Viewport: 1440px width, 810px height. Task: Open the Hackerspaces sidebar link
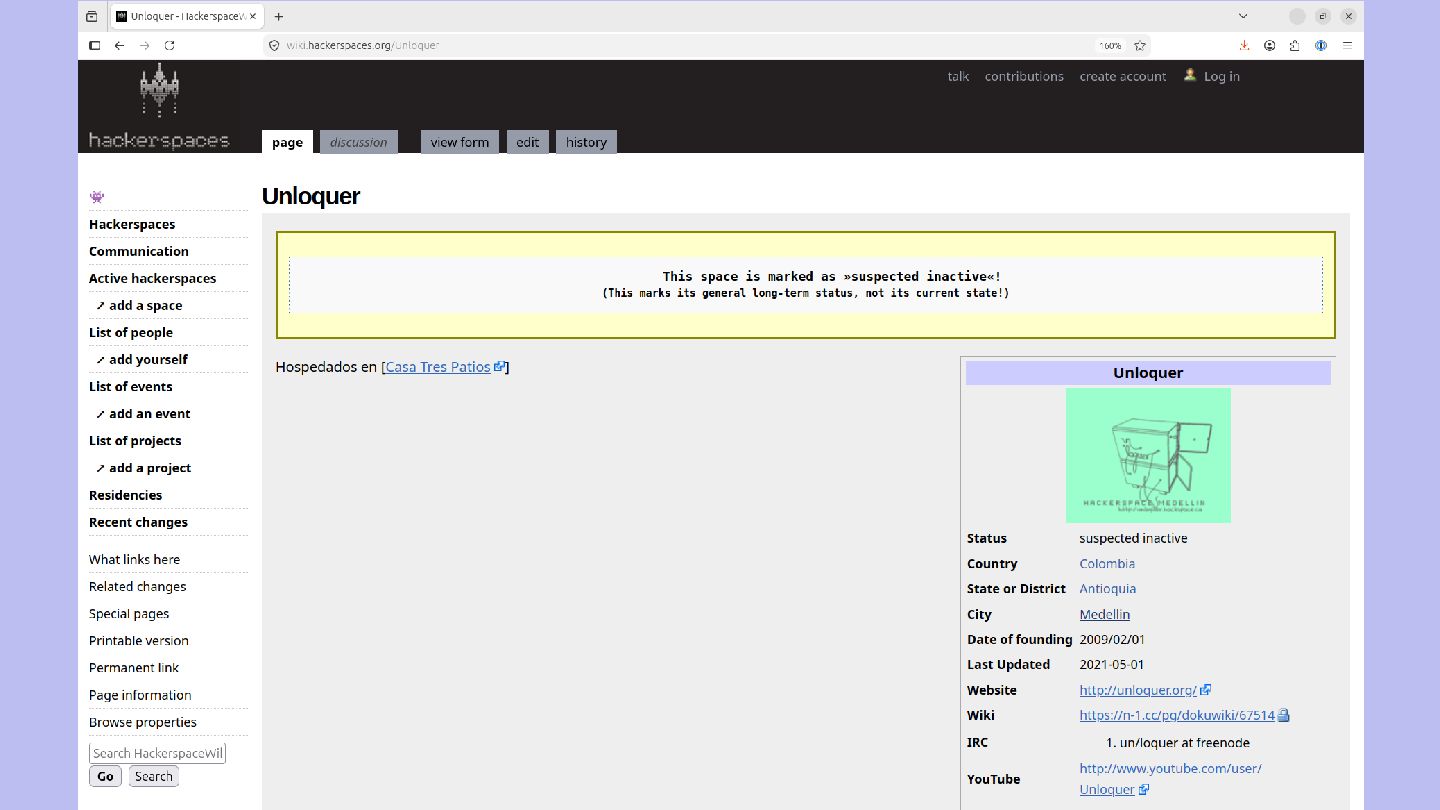click(132, 225)
